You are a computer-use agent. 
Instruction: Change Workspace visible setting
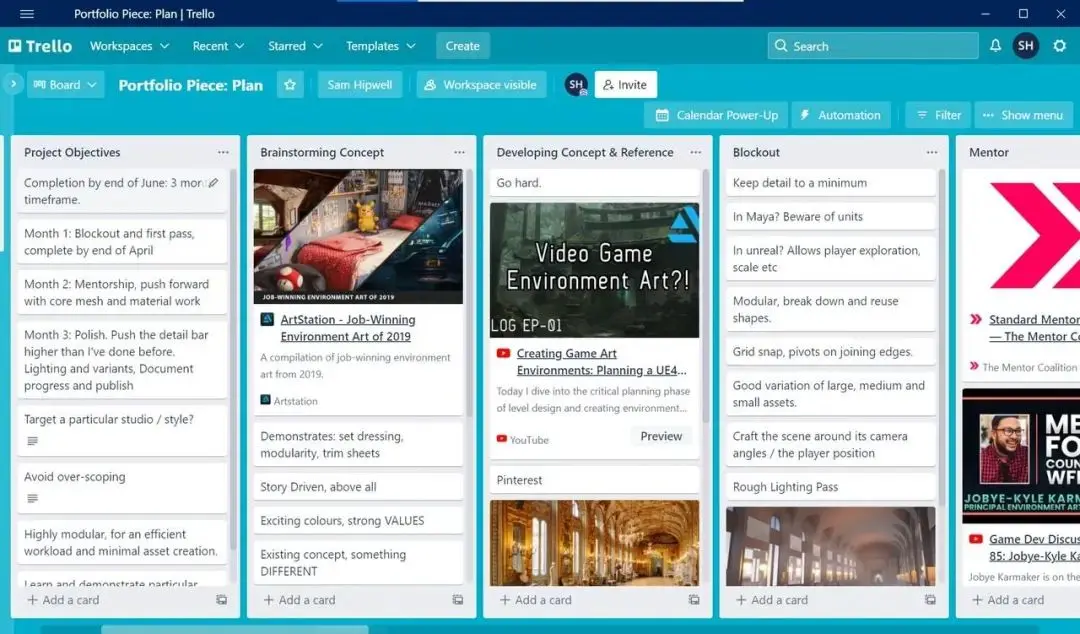(x=481, y=85)
